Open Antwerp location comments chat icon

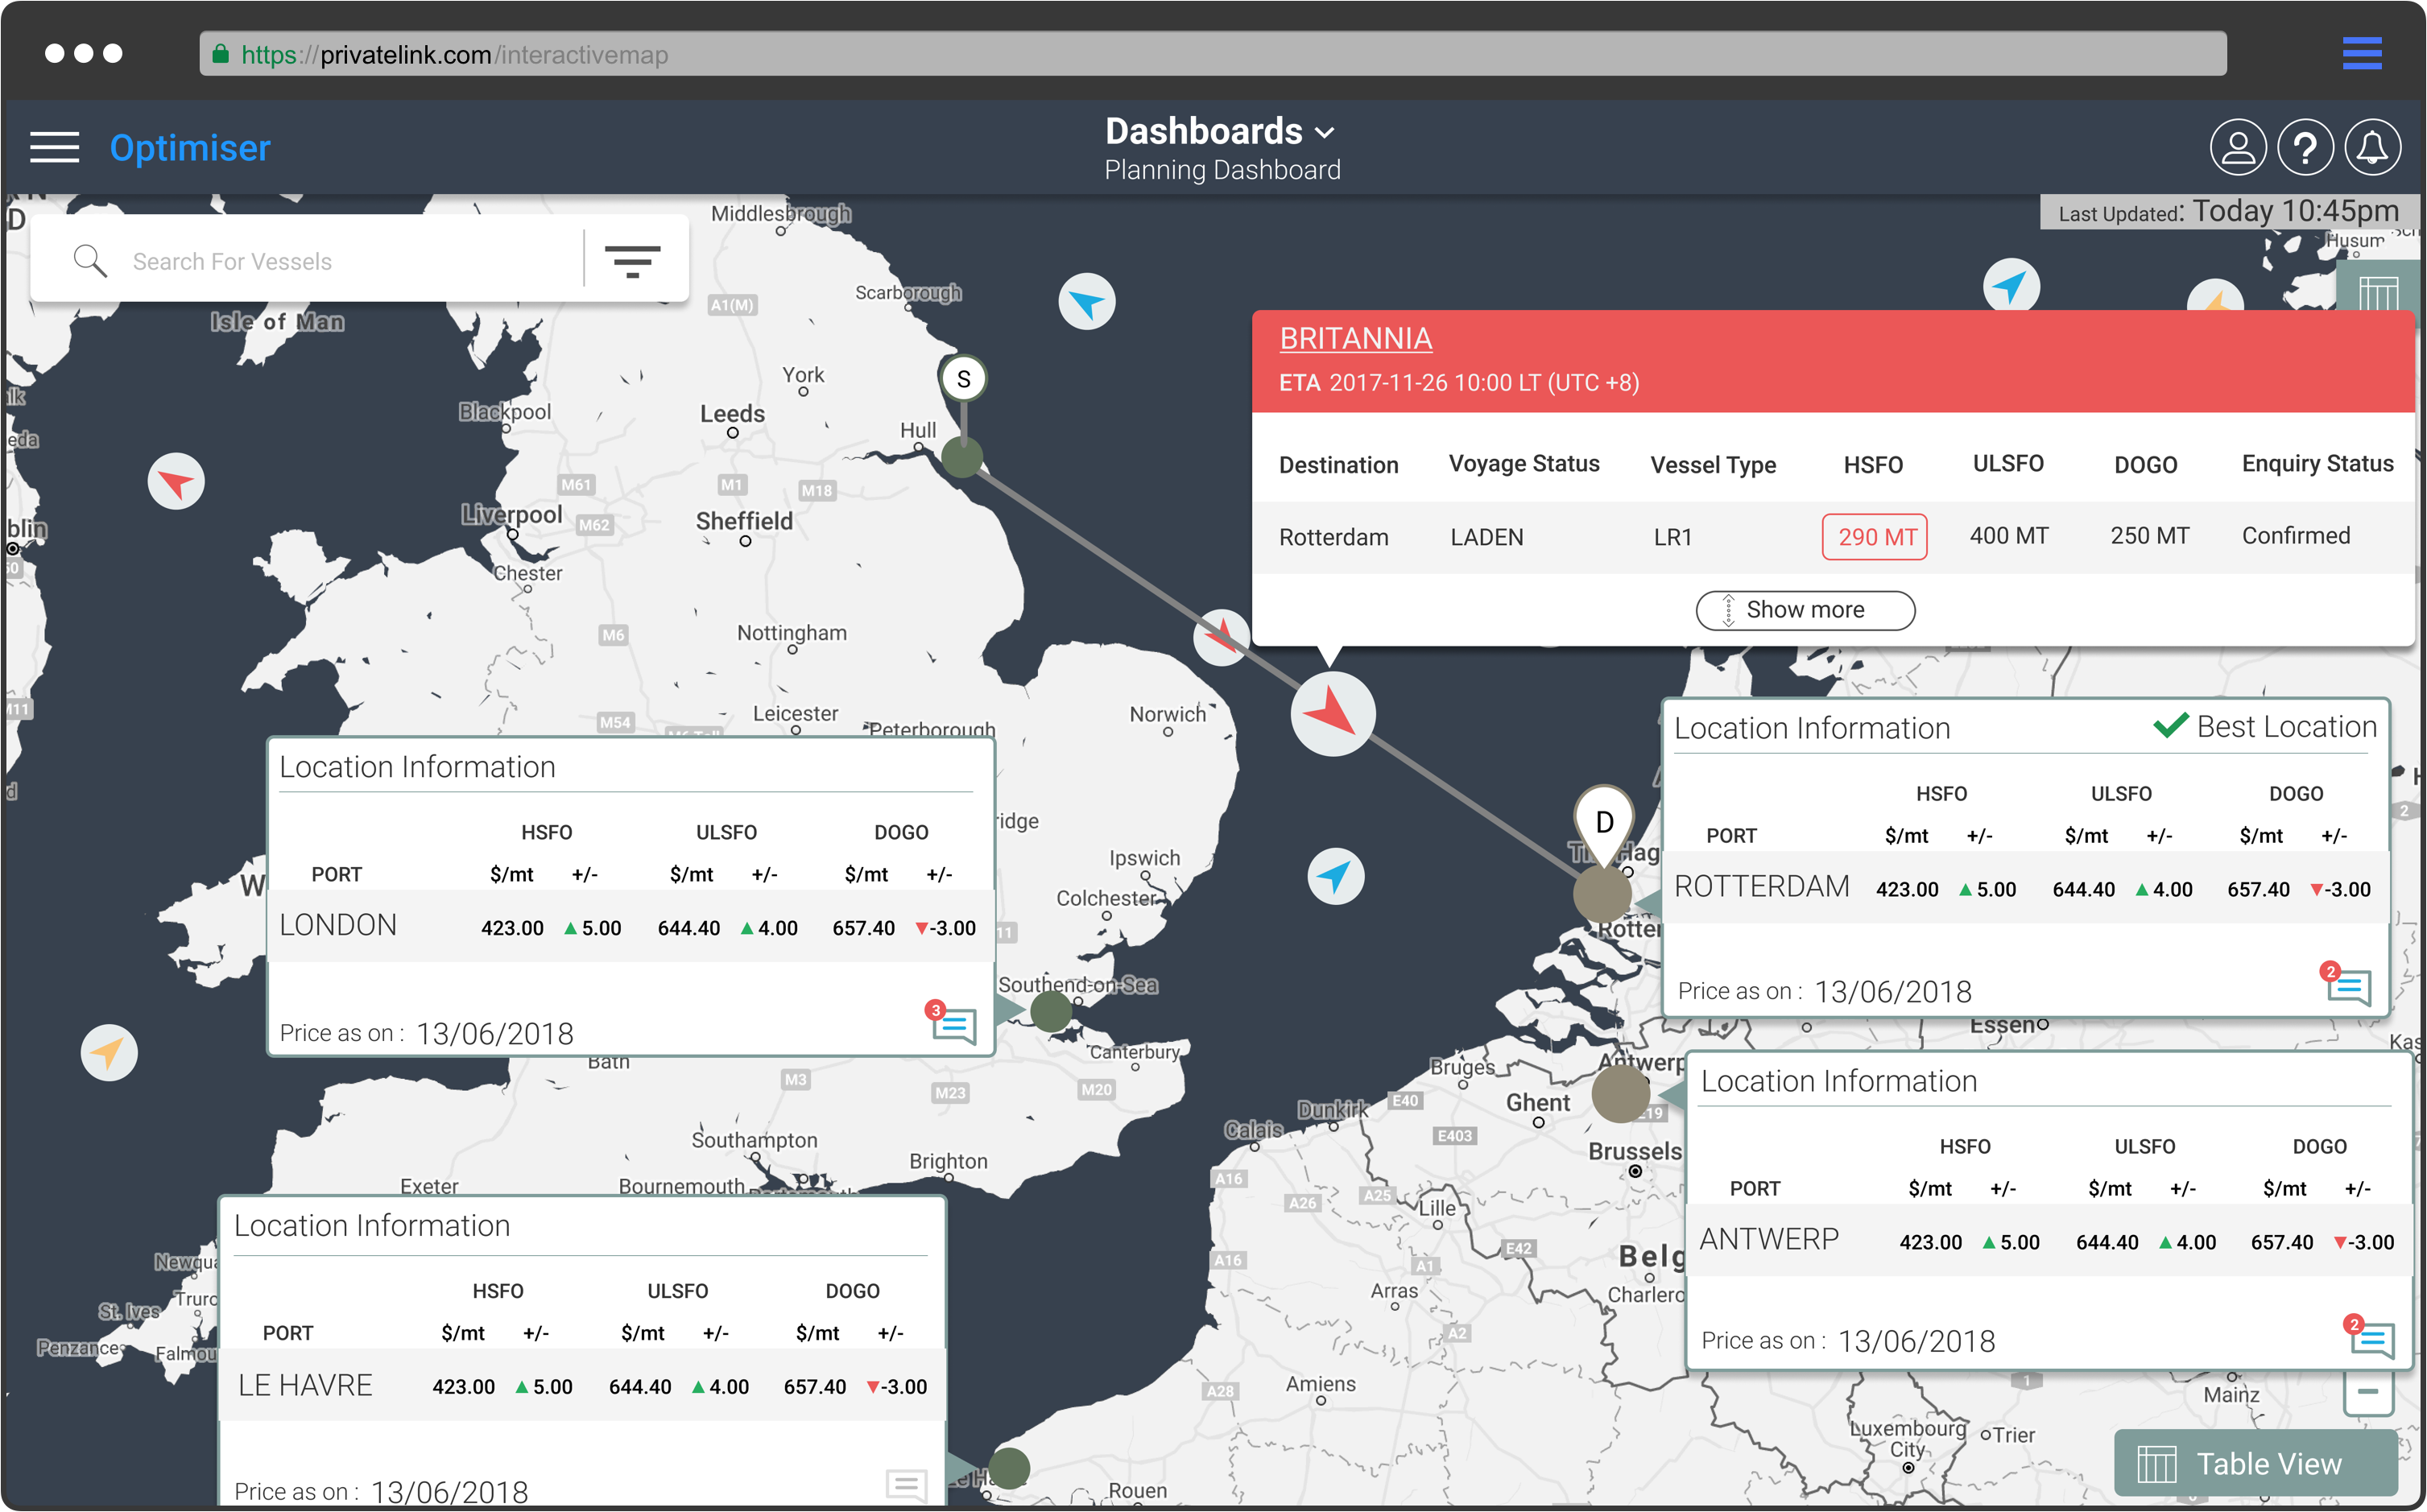2372,1339
